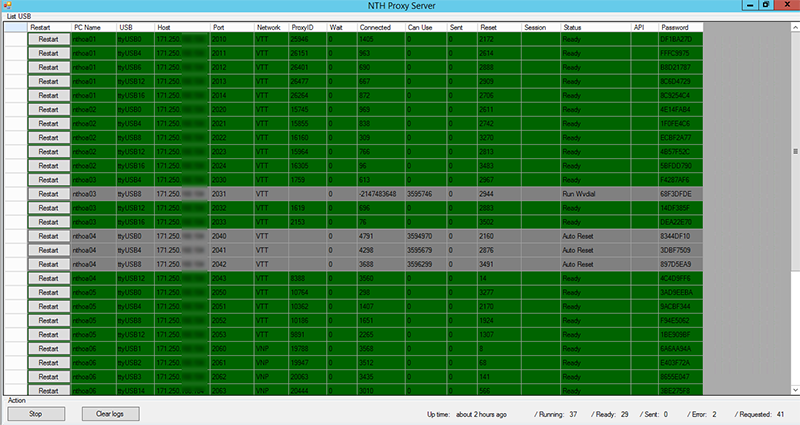Click the scrollbar up arrow

[795, 27]
